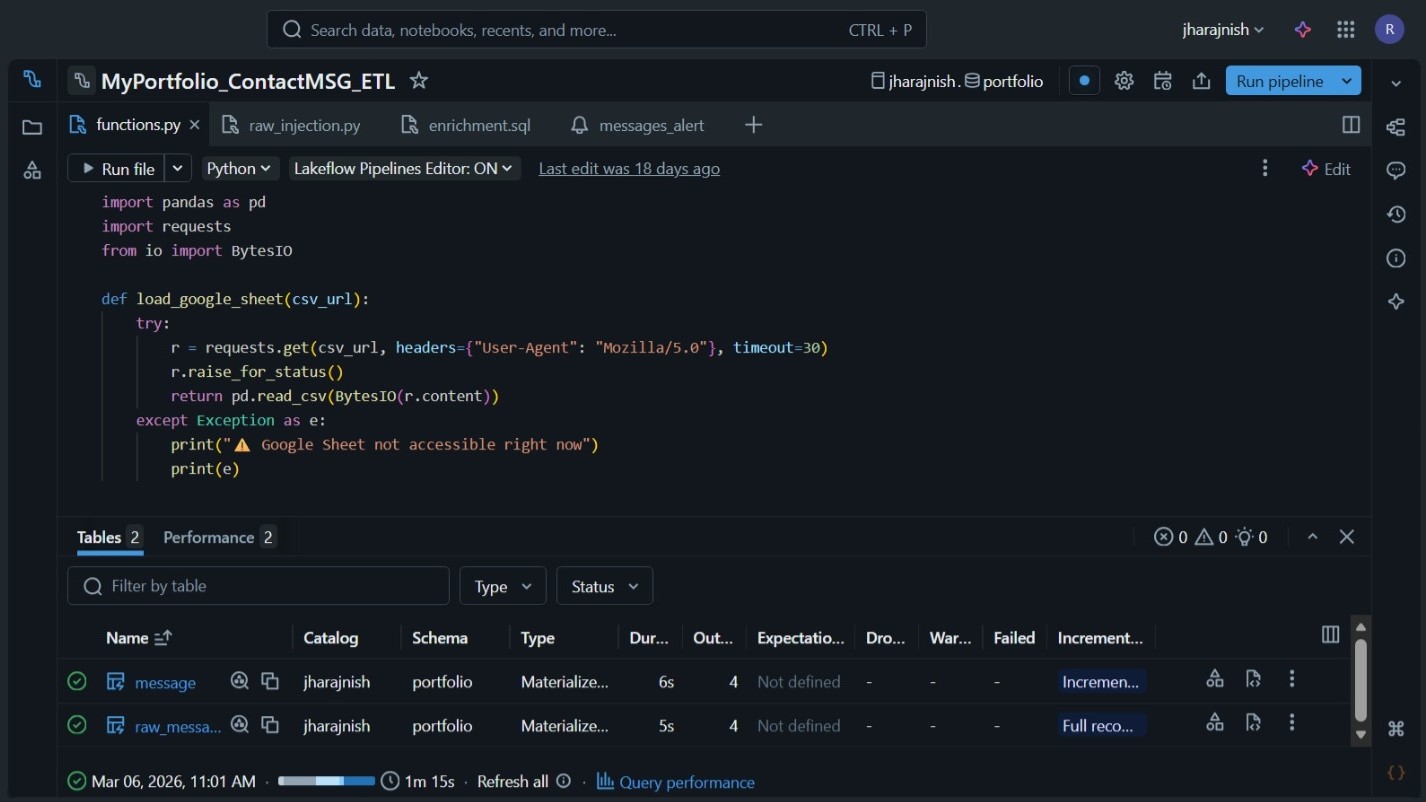Viewport: 1426px width, 802px height.
Task: Click the split editor layout icon
Action: tap(1350, 125)
